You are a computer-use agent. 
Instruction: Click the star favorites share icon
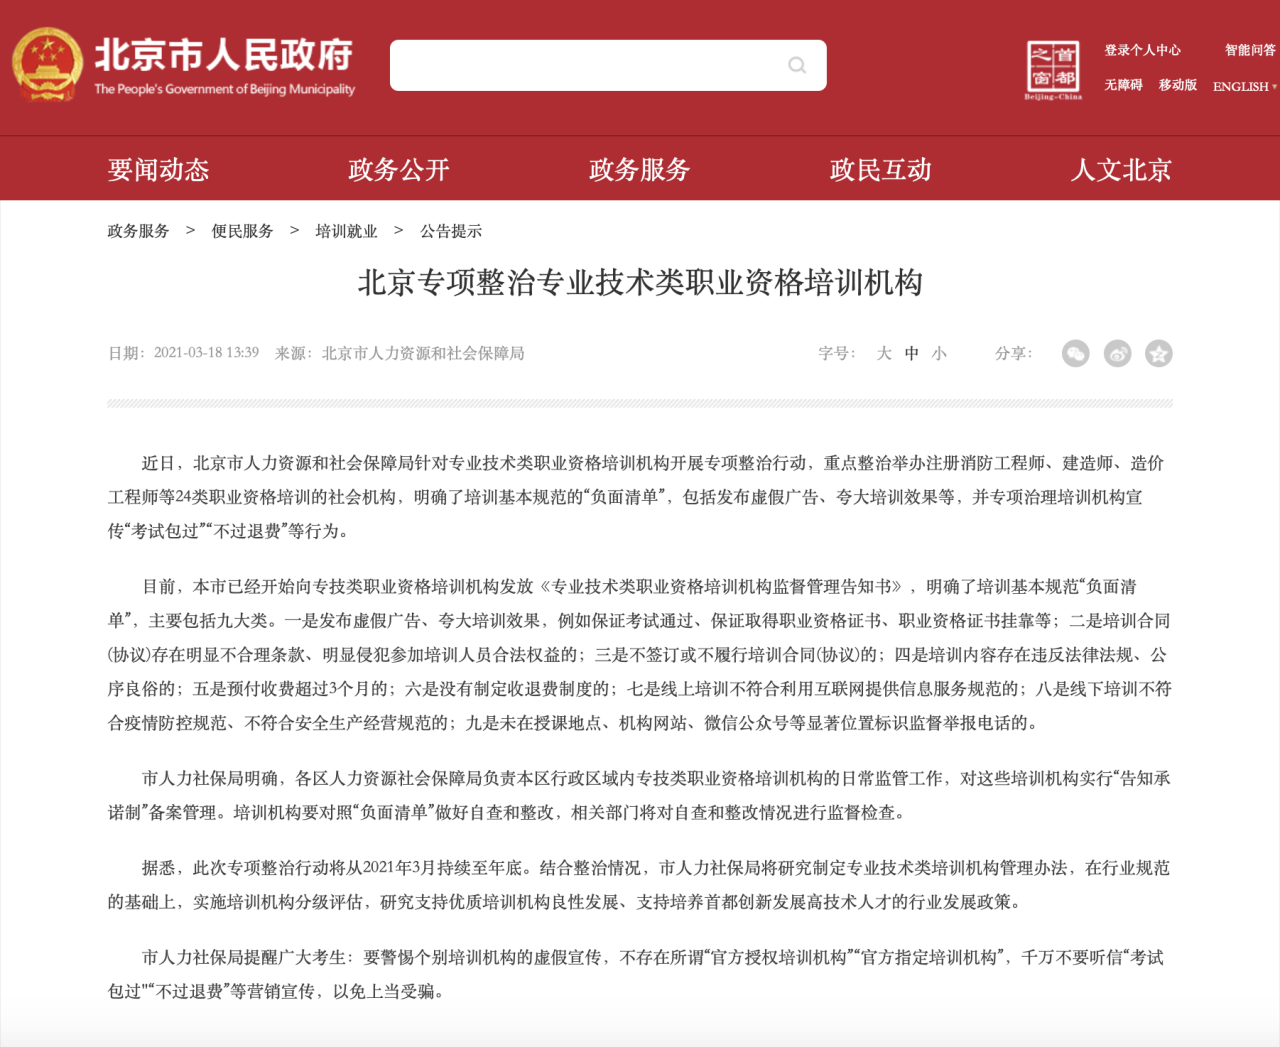coord(1158,353)
